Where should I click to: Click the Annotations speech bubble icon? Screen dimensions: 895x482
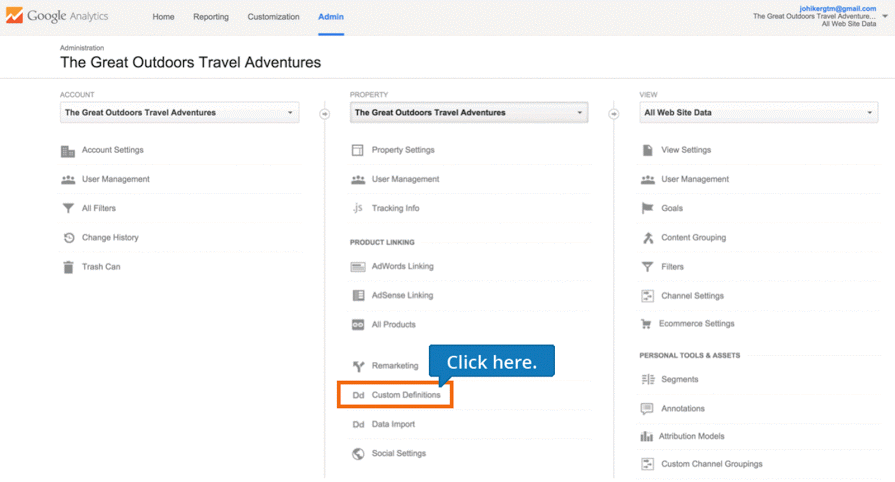[647, 409]
